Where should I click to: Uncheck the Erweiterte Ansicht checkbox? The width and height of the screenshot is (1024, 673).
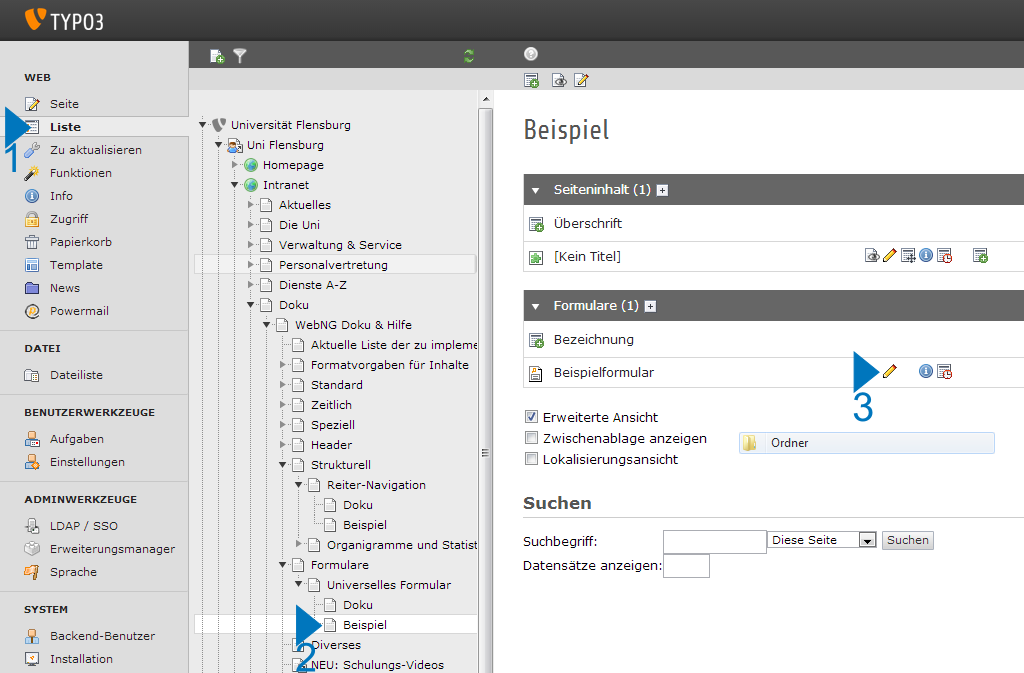[x=531, y=417]
